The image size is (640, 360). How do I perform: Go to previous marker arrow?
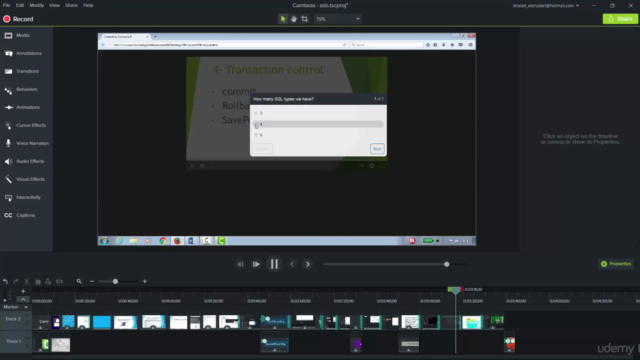point(292,264)
